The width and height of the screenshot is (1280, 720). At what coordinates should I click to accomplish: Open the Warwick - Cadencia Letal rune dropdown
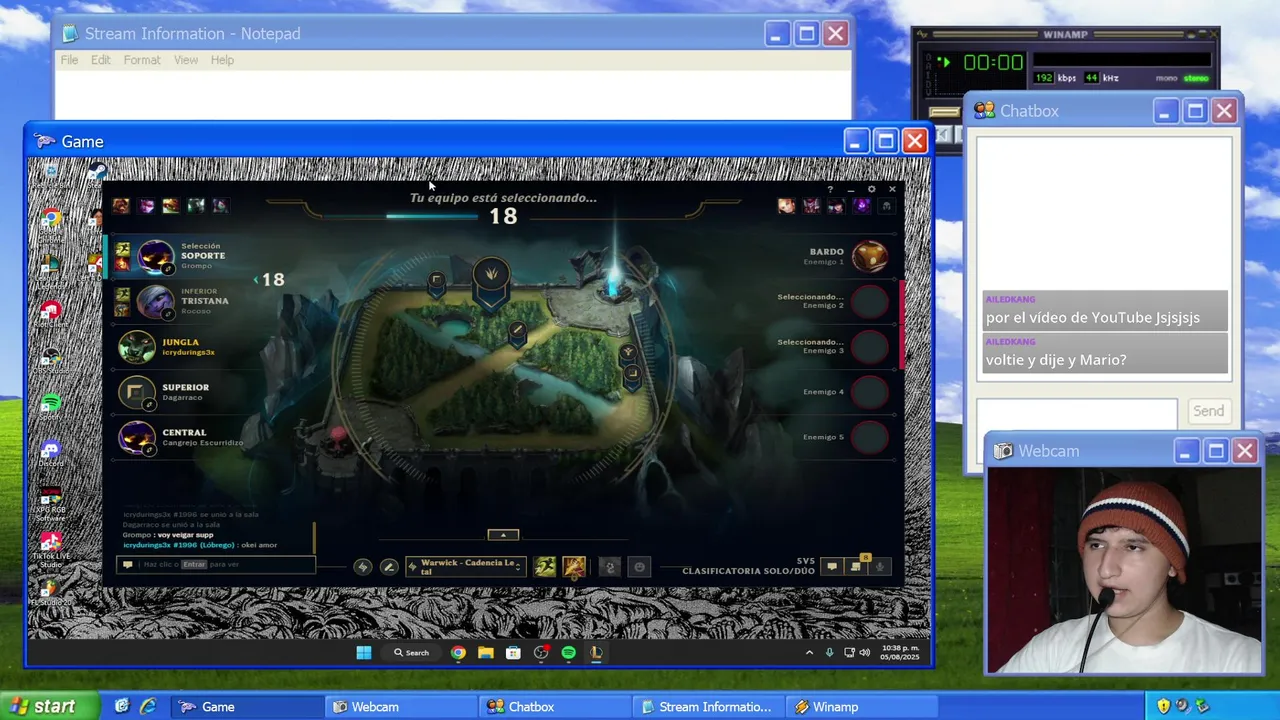466,567
